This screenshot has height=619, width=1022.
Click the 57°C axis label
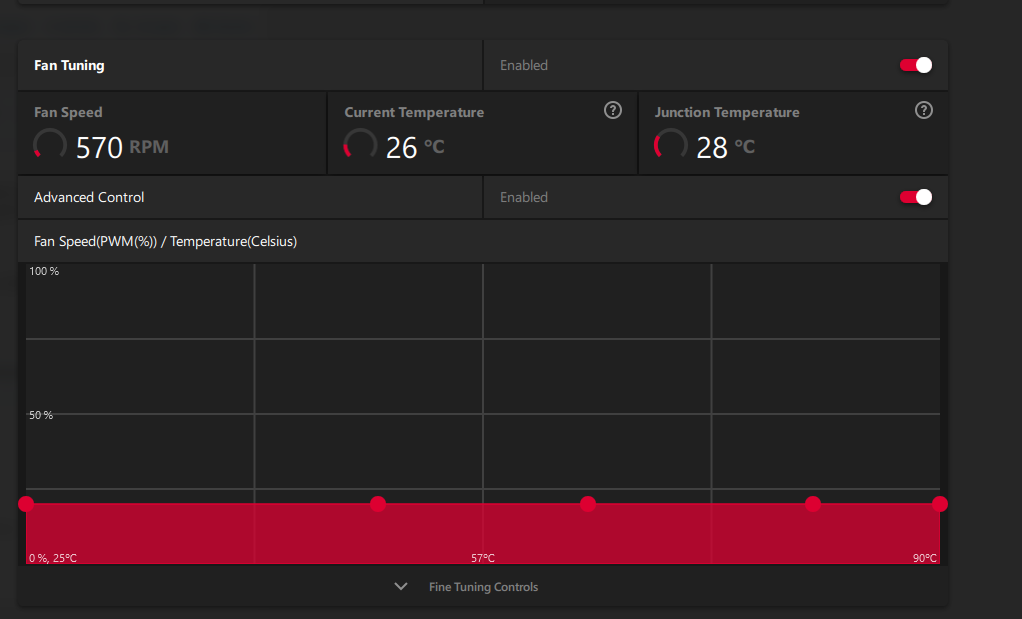click(483, 558)
